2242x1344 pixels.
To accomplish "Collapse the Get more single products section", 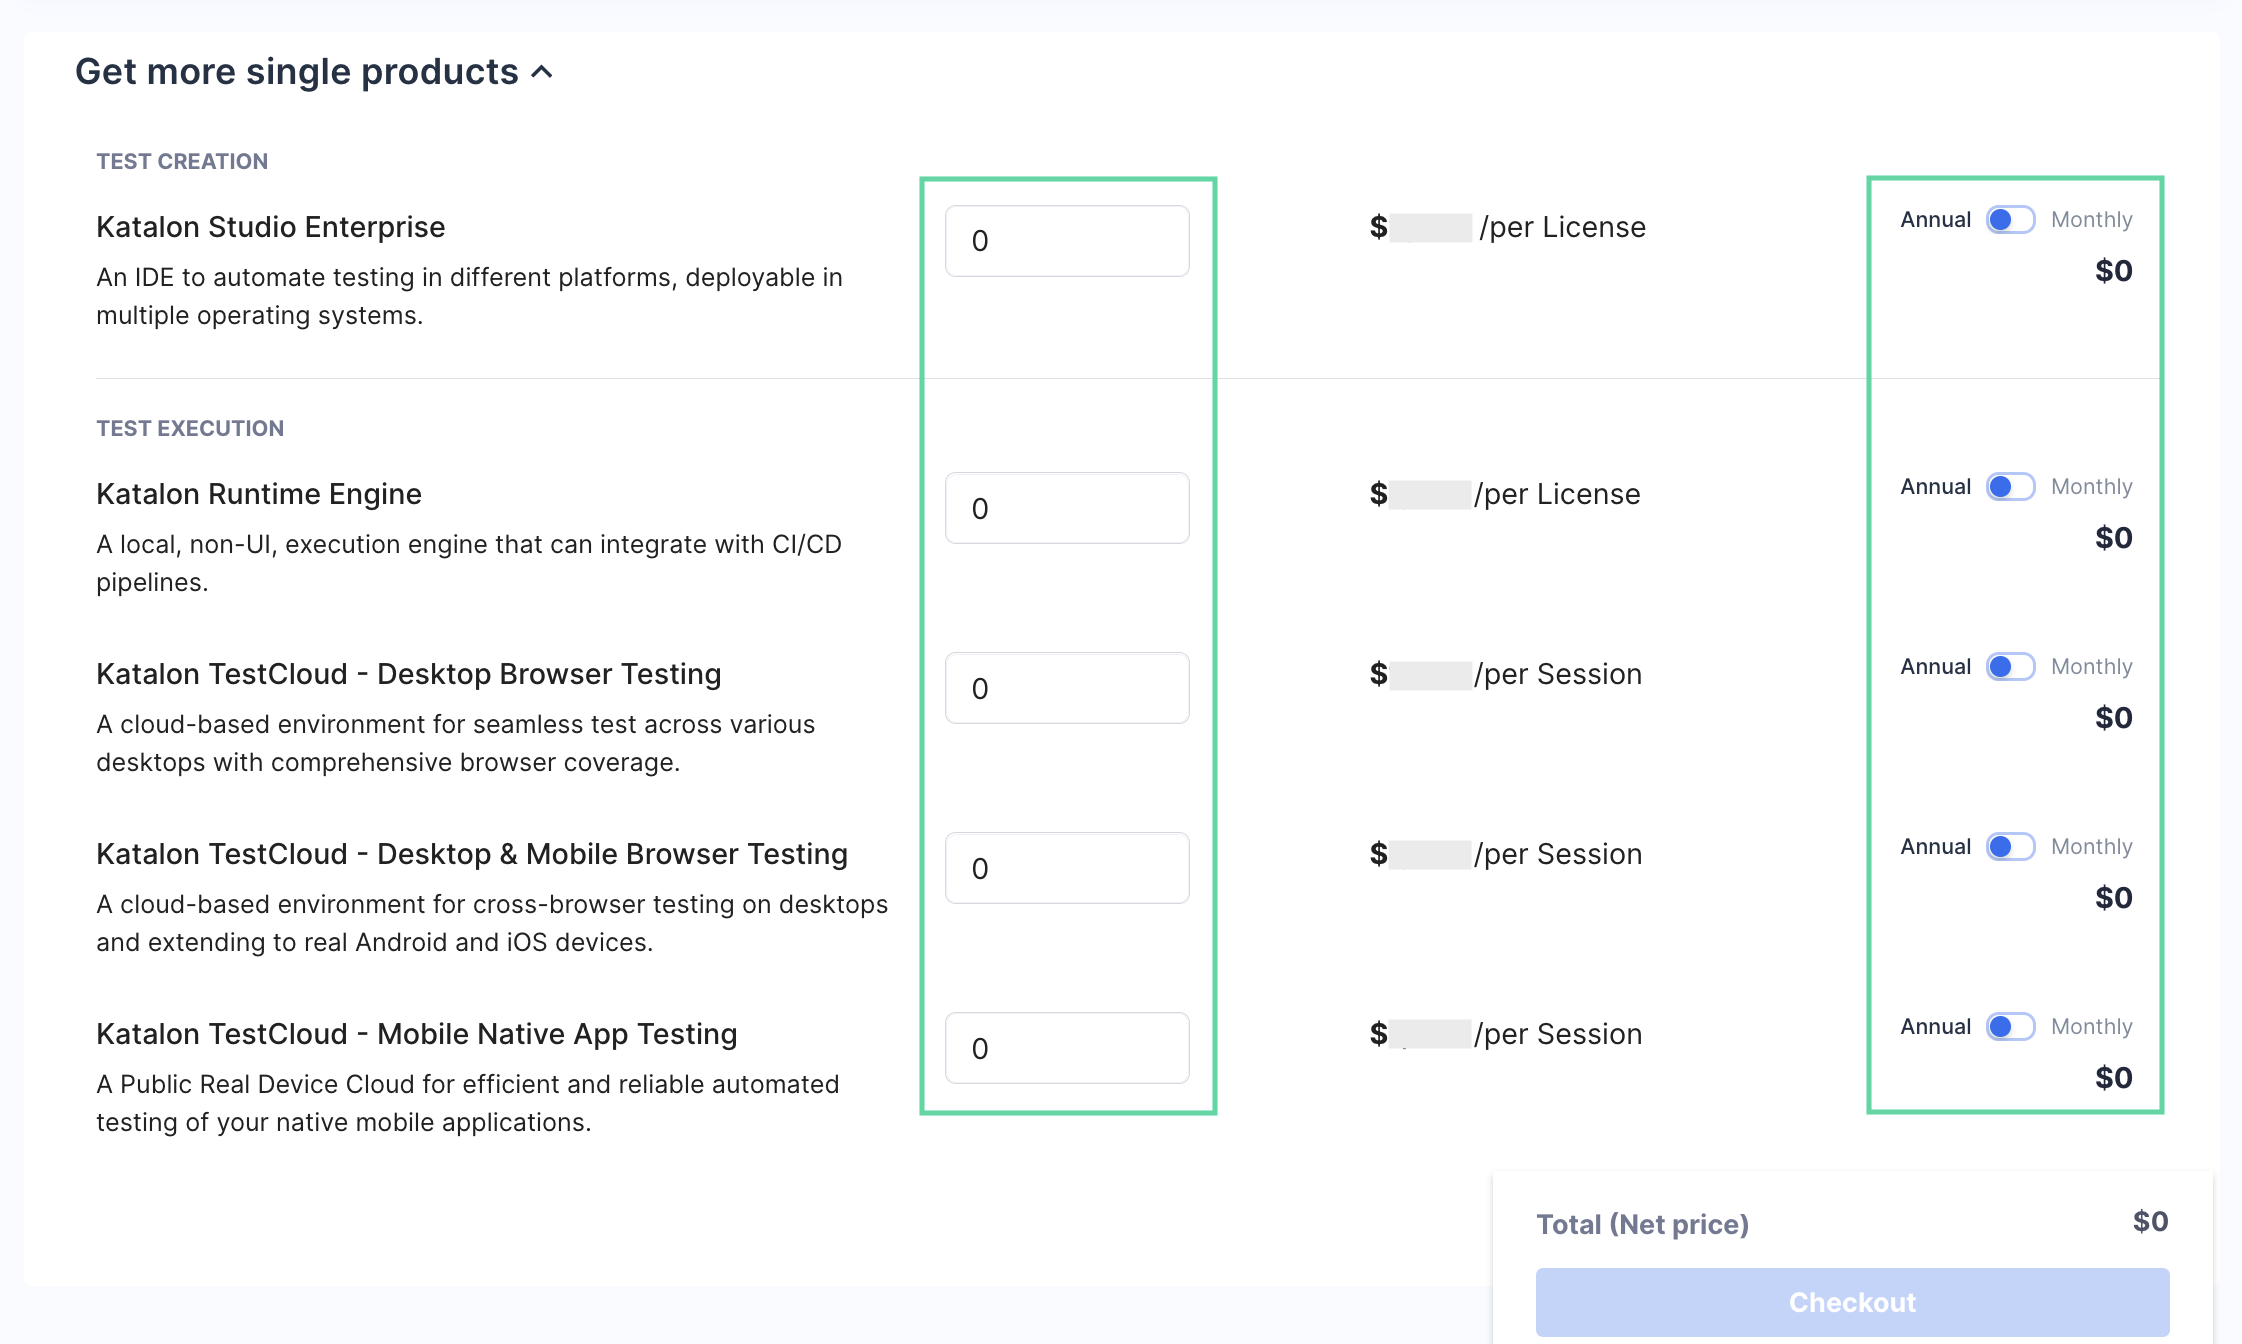I will (541, 72).
